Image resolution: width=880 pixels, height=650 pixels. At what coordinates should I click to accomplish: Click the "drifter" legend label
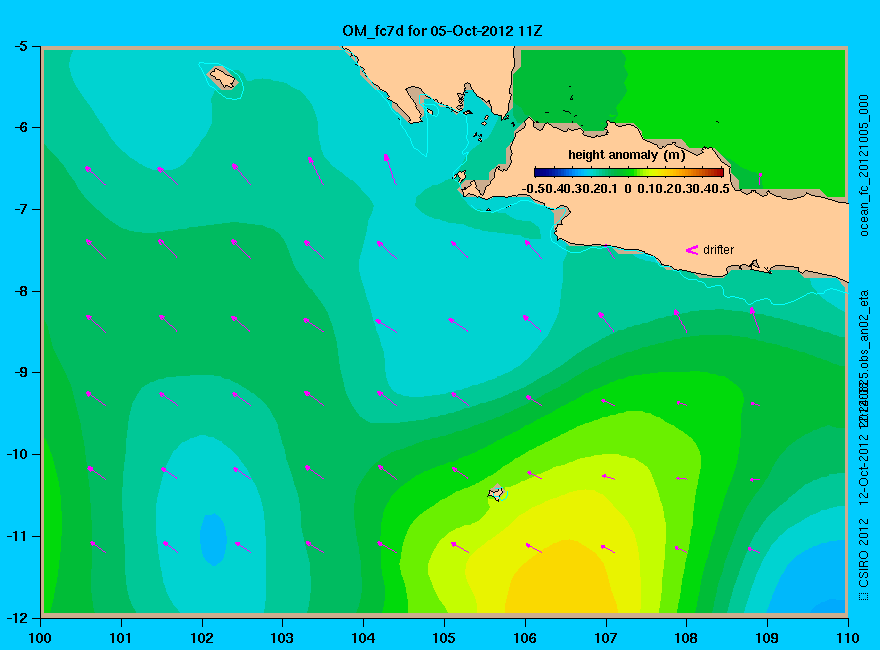(x=718, y=250)
